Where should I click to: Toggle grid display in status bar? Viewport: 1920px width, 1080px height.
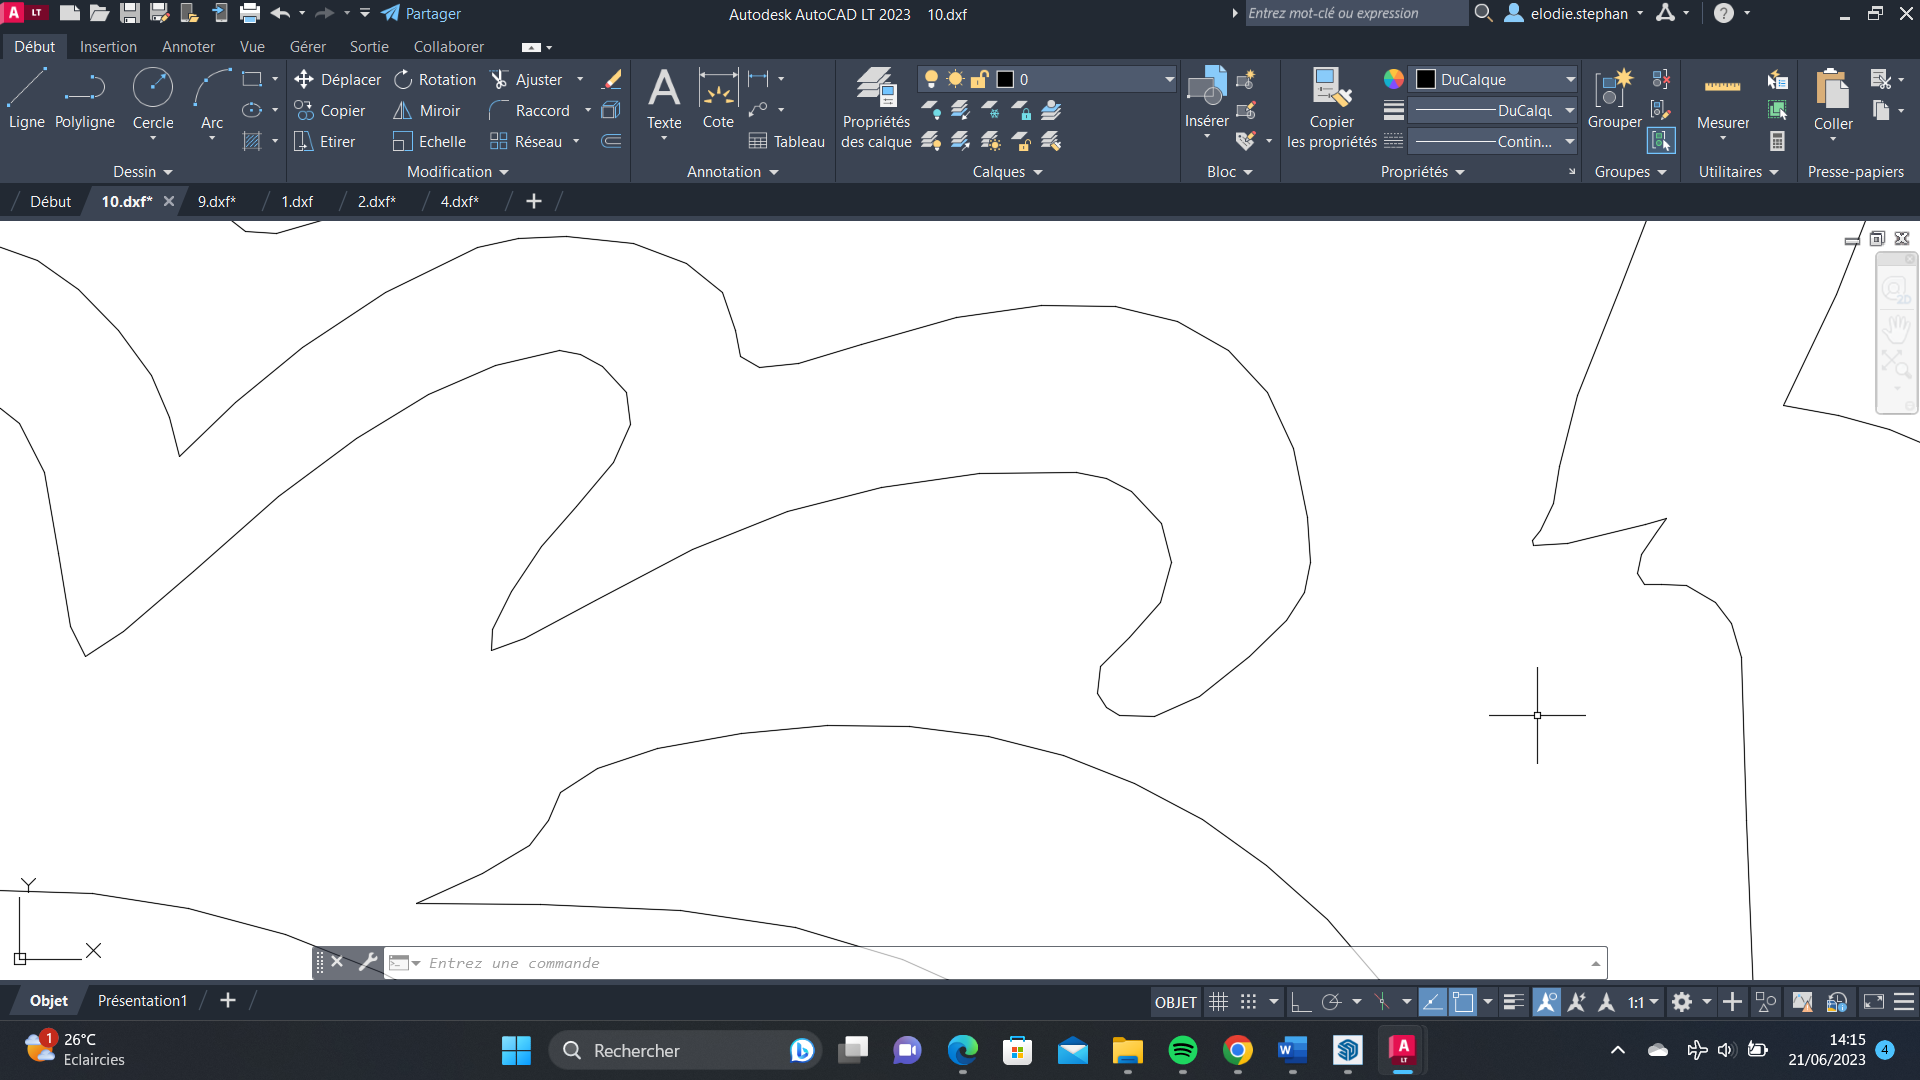pyautogui.click(x=1218, y=1002)
